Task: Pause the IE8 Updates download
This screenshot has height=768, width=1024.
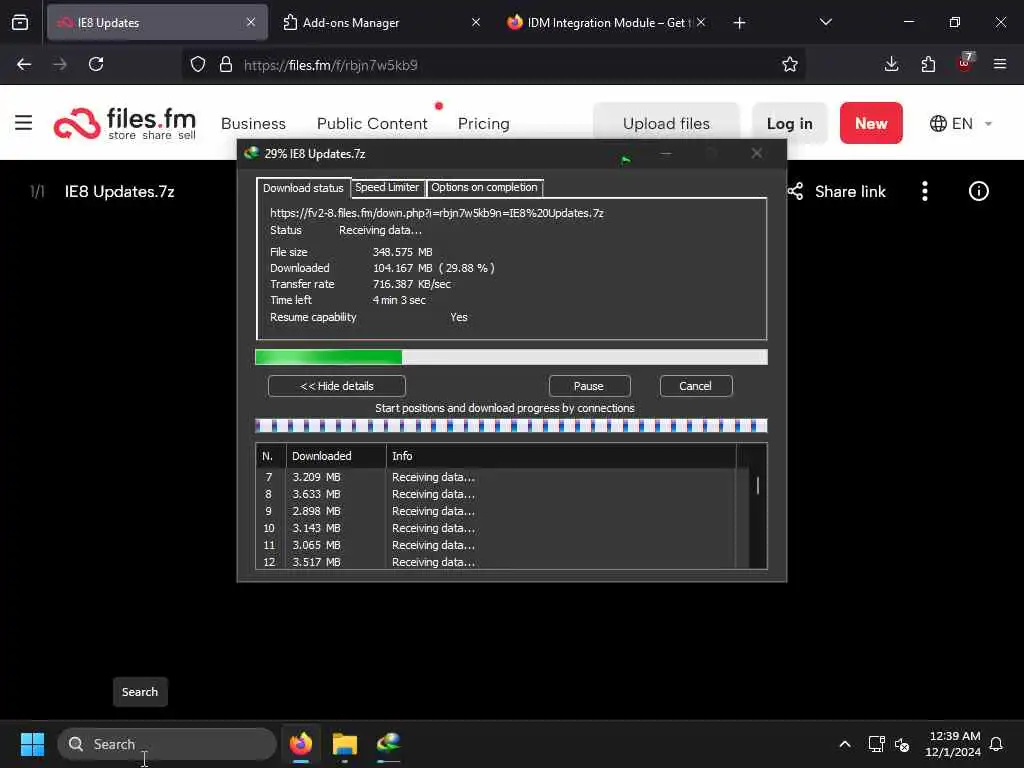Action: (589, 386)
